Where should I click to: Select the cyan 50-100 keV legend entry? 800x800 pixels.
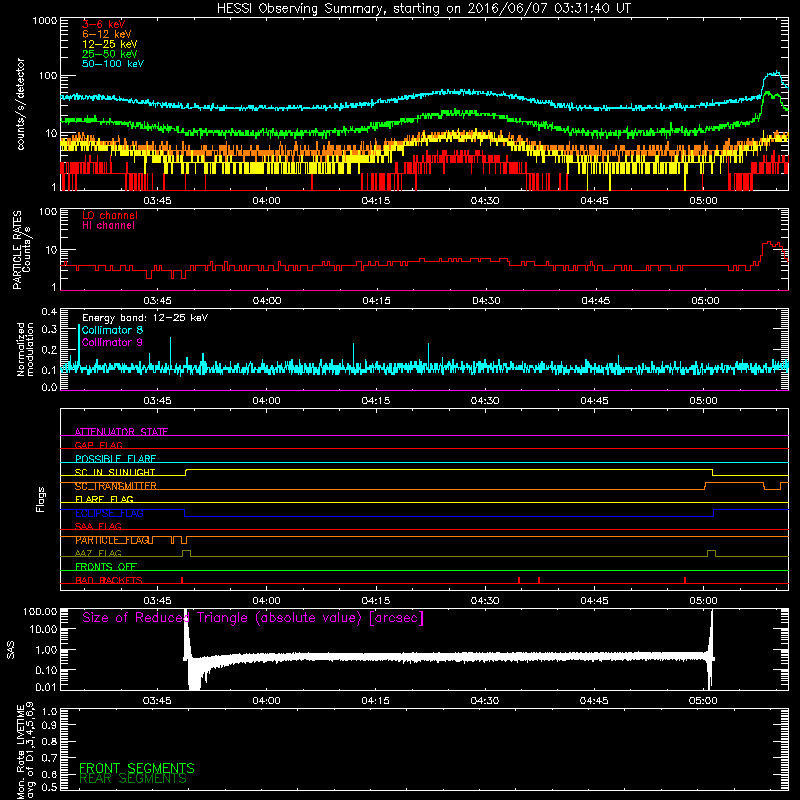pyautogui.click(x=113, y=64)
